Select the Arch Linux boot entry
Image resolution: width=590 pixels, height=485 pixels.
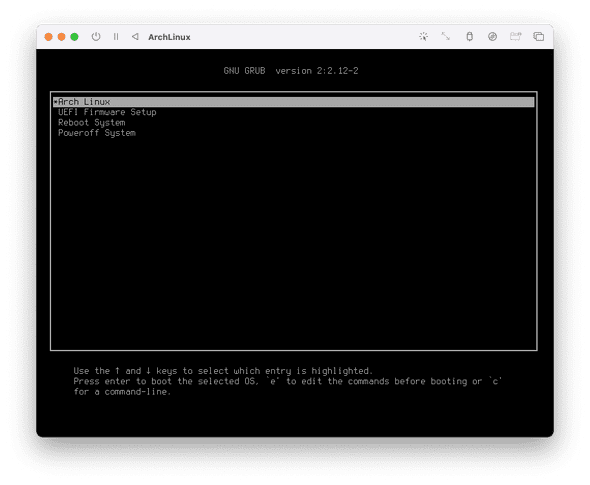click(293, 102)
